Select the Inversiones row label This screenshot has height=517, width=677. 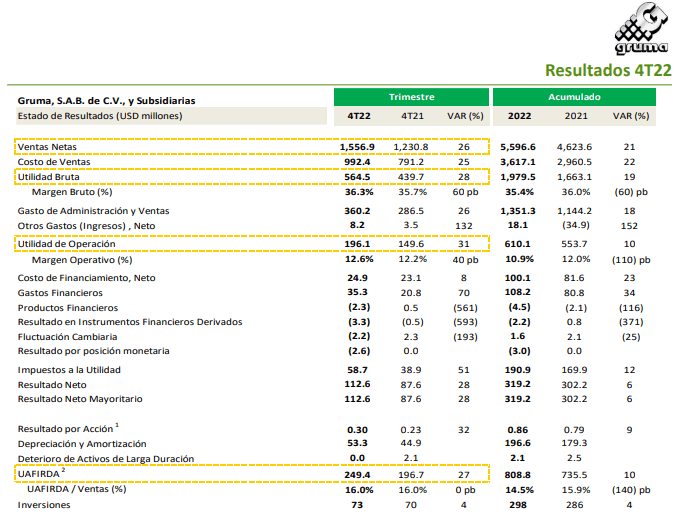coord(44,505)
